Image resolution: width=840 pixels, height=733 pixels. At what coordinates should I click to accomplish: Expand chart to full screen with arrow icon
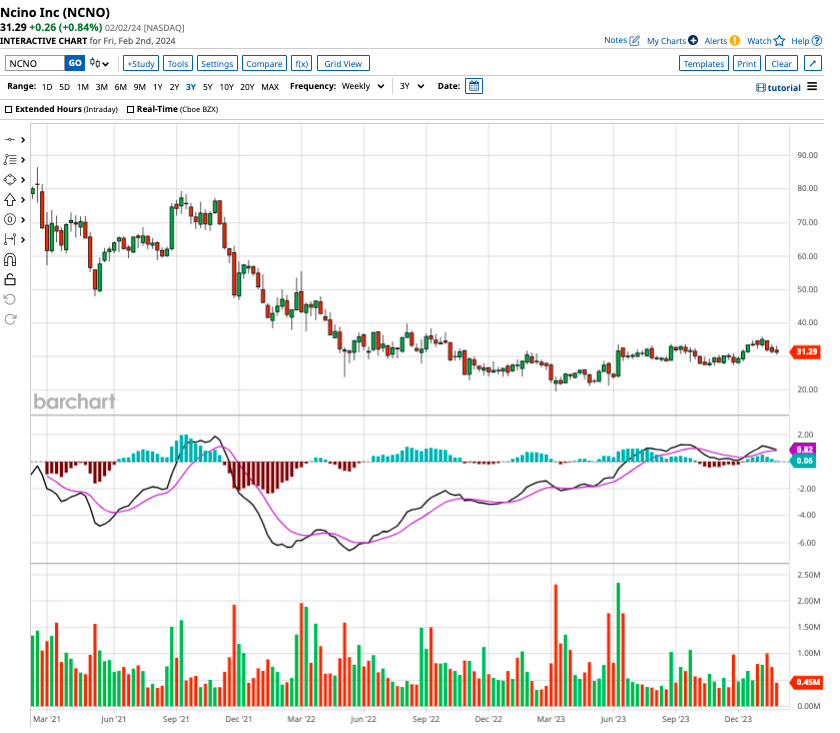pyautogui.click(x=810, y=63)
